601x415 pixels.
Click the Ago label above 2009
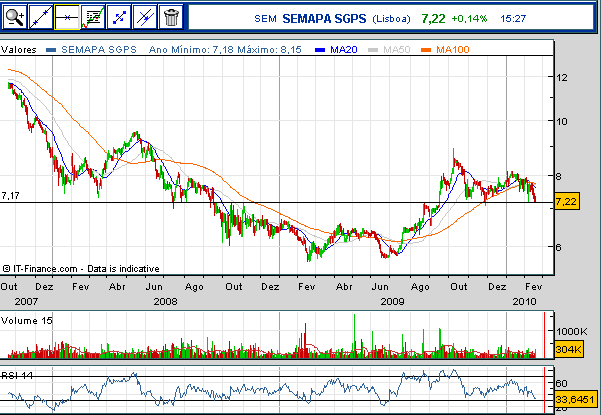point(420,287)
